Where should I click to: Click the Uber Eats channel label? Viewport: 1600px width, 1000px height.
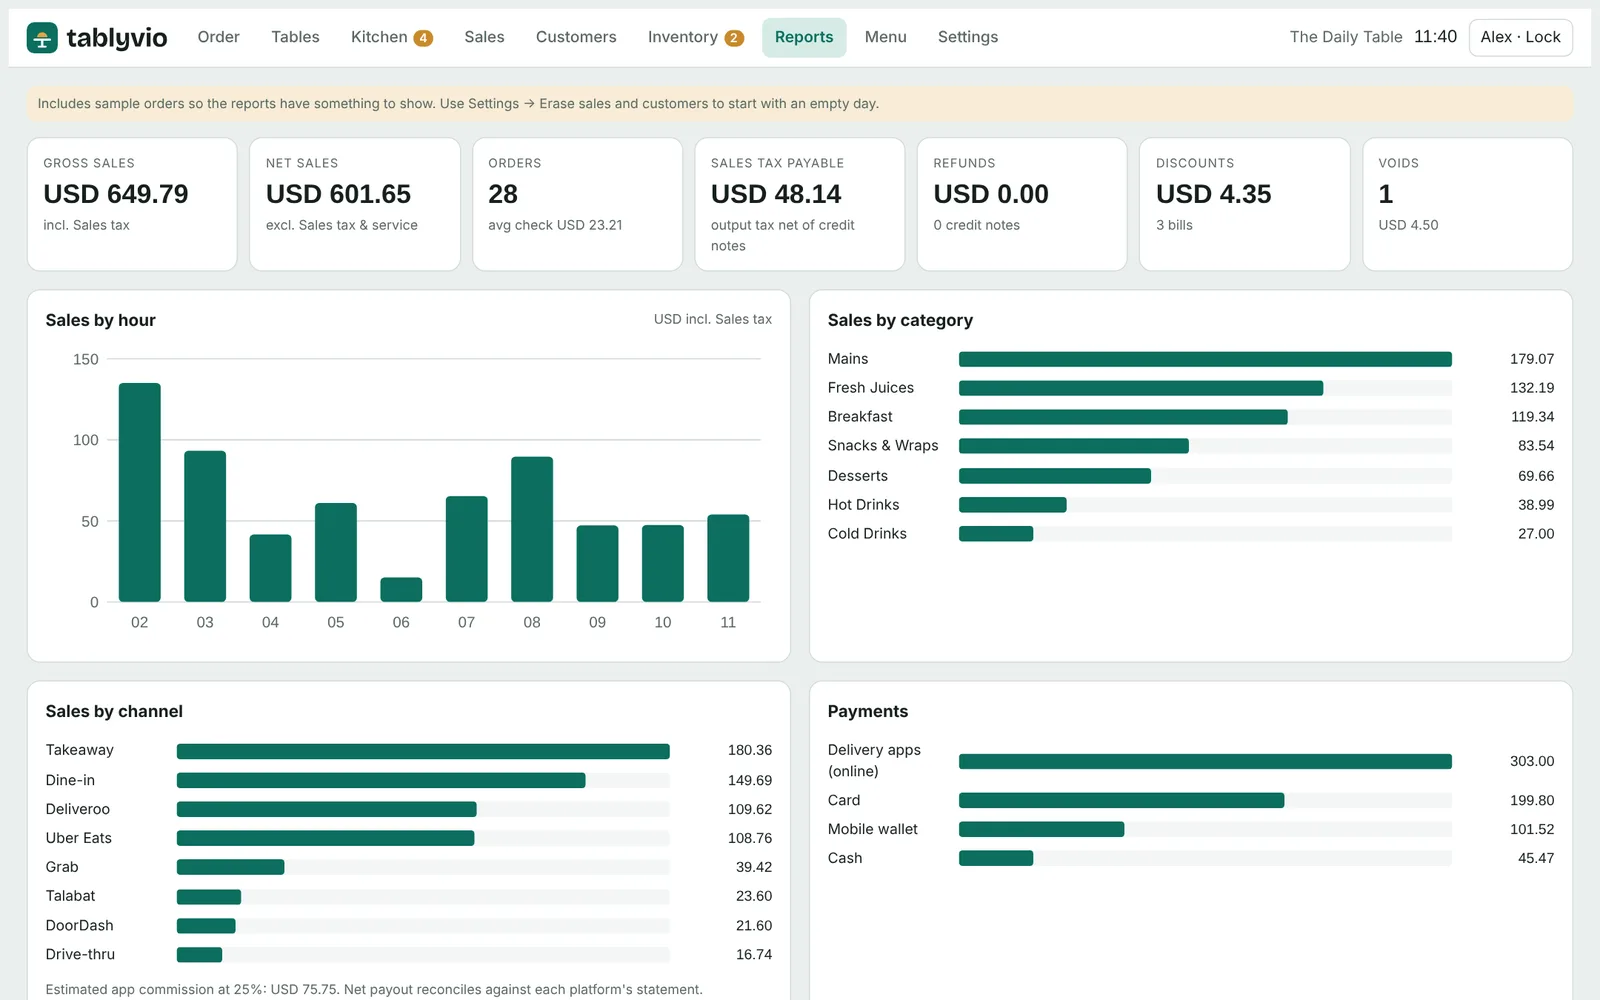(x=79, y=838)
